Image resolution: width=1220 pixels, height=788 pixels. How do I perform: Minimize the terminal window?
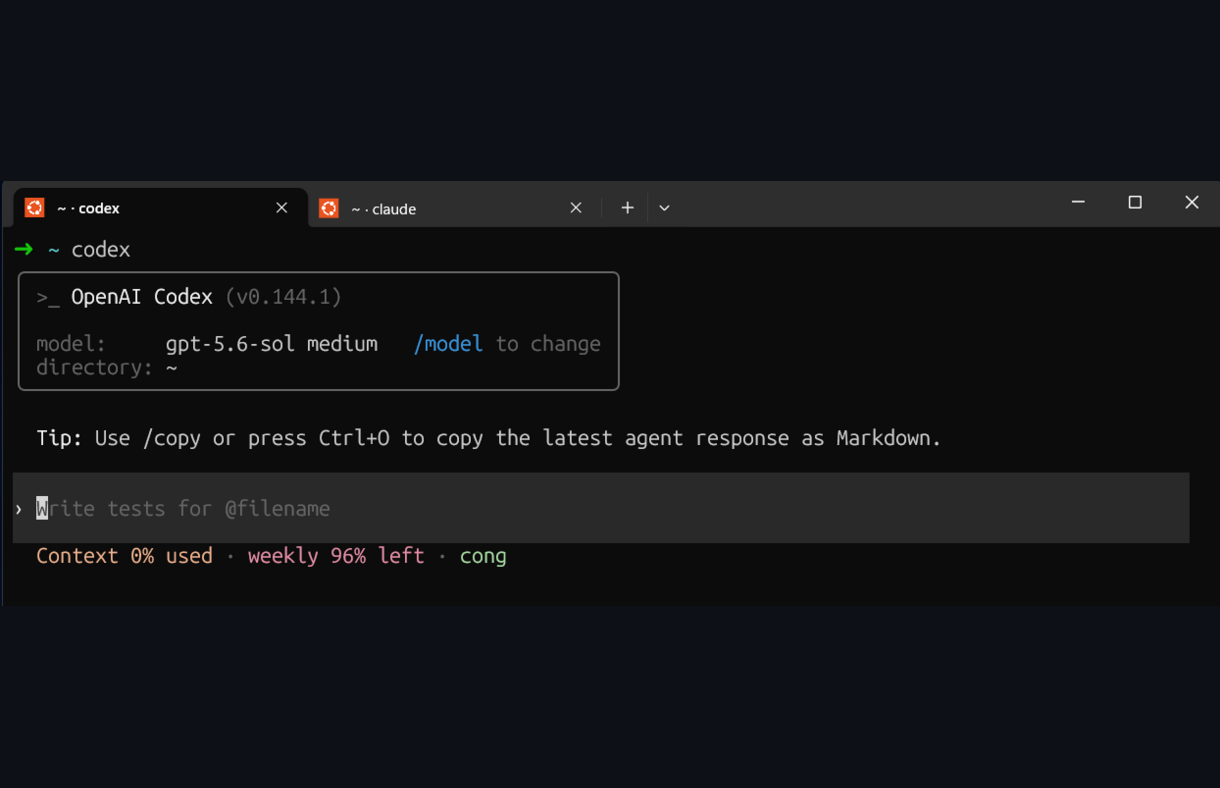pos(1078,202)
